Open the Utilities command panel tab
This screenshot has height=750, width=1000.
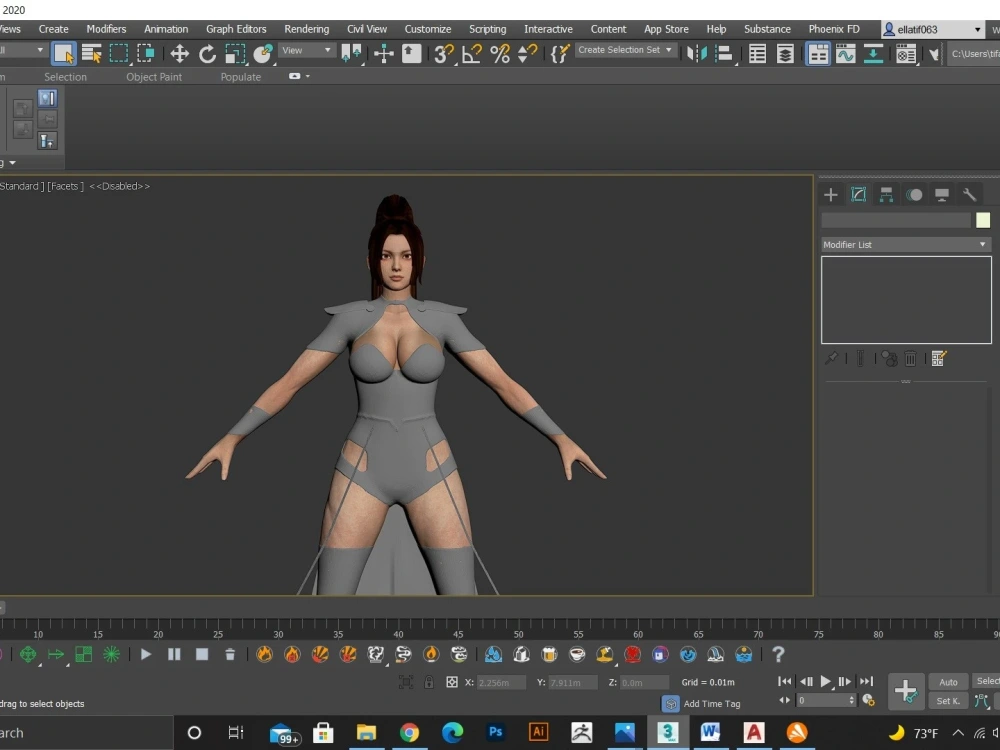click(x=969, y=195)
